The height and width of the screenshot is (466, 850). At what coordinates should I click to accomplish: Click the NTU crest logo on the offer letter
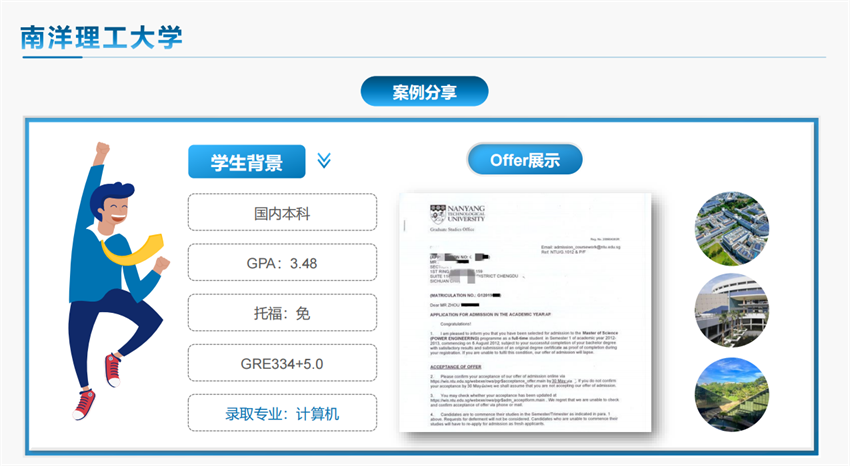tap(436, 212)
